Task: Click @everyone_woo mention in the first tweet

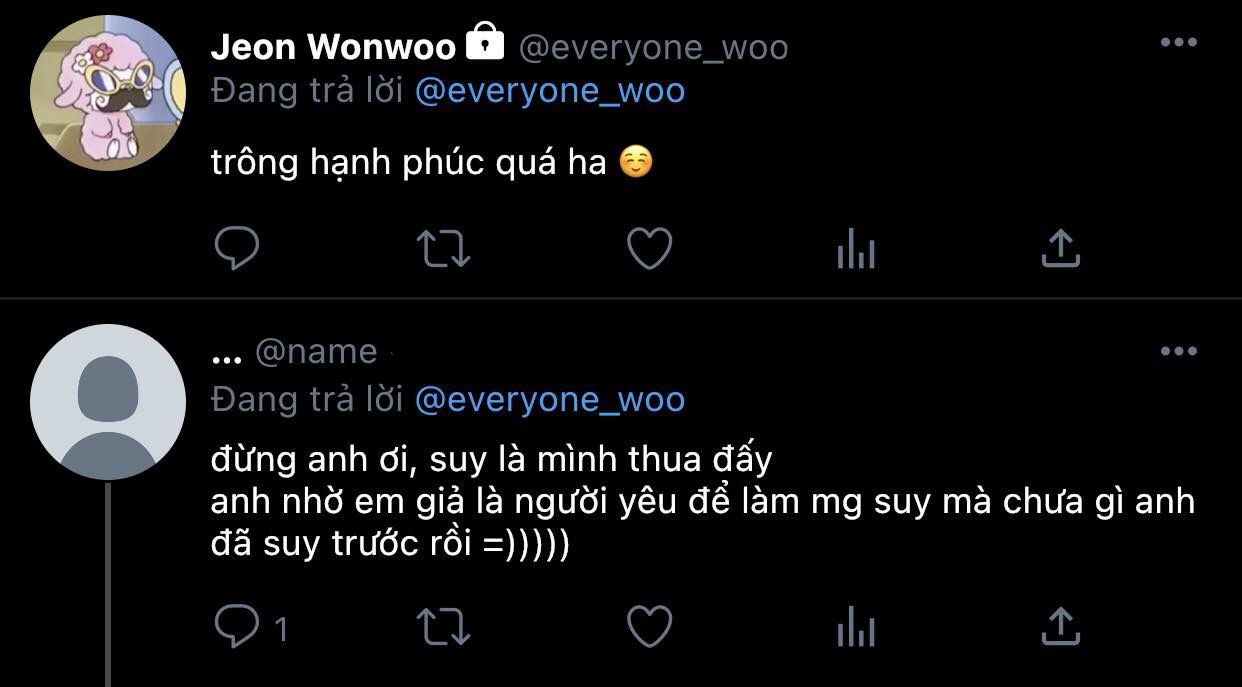Action: coord(549,91)
